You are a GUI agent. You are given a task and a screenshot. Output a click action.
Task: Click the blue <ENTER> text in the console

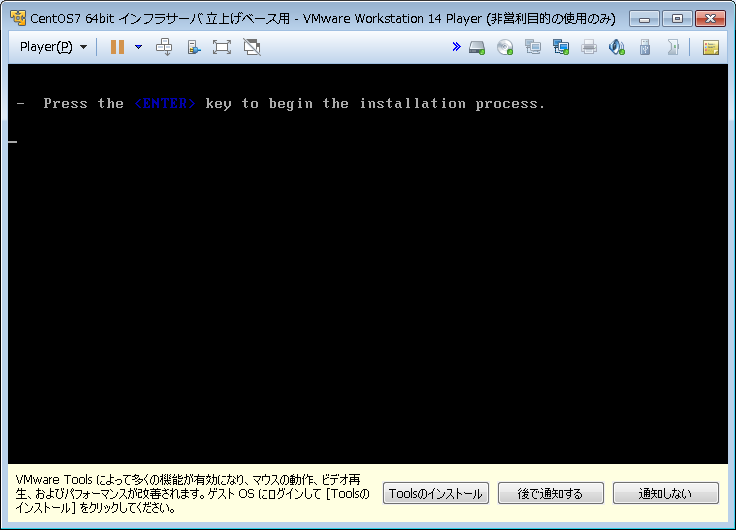tap(165, 103)
